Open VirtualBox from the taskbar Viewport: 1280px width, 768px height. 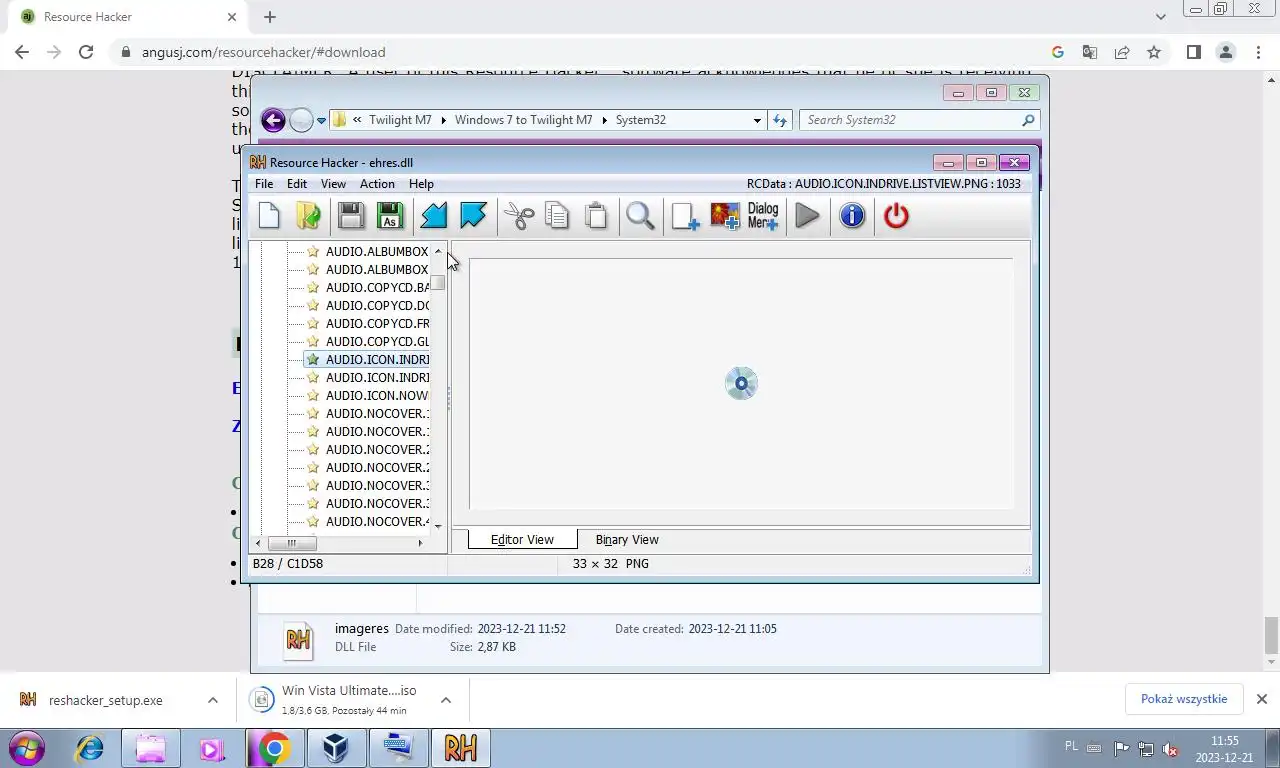pyautogui.click(x=336, y=748)
